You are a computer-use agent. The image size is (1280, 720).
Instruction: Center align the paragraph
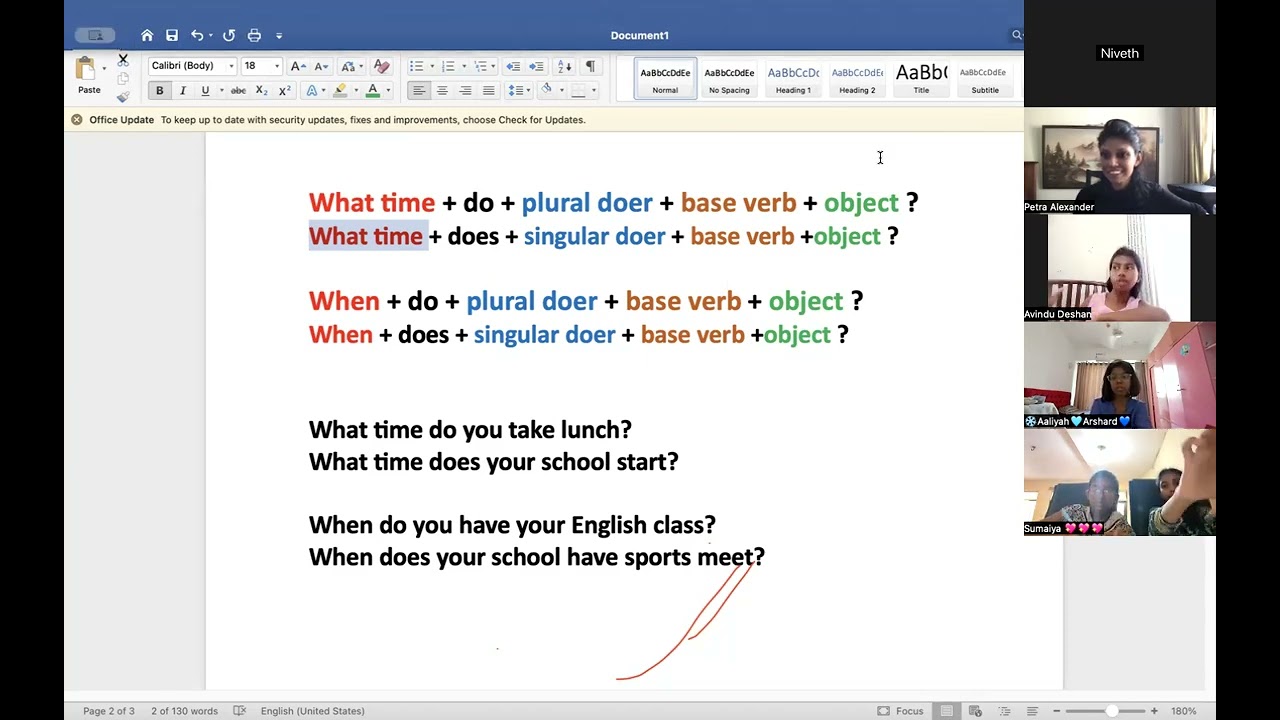point(442,91)
